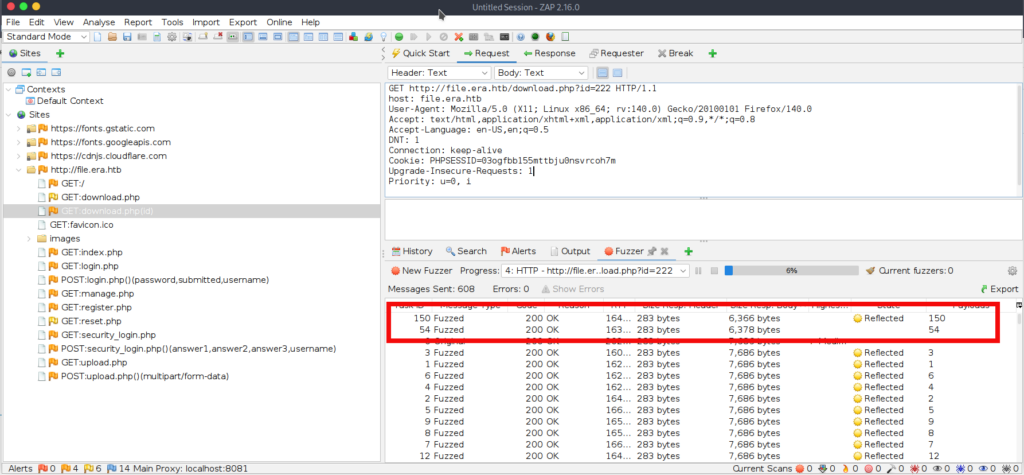Click the Save Session floppy disk icon
The image size is (1024, 475).
[127, 37]
